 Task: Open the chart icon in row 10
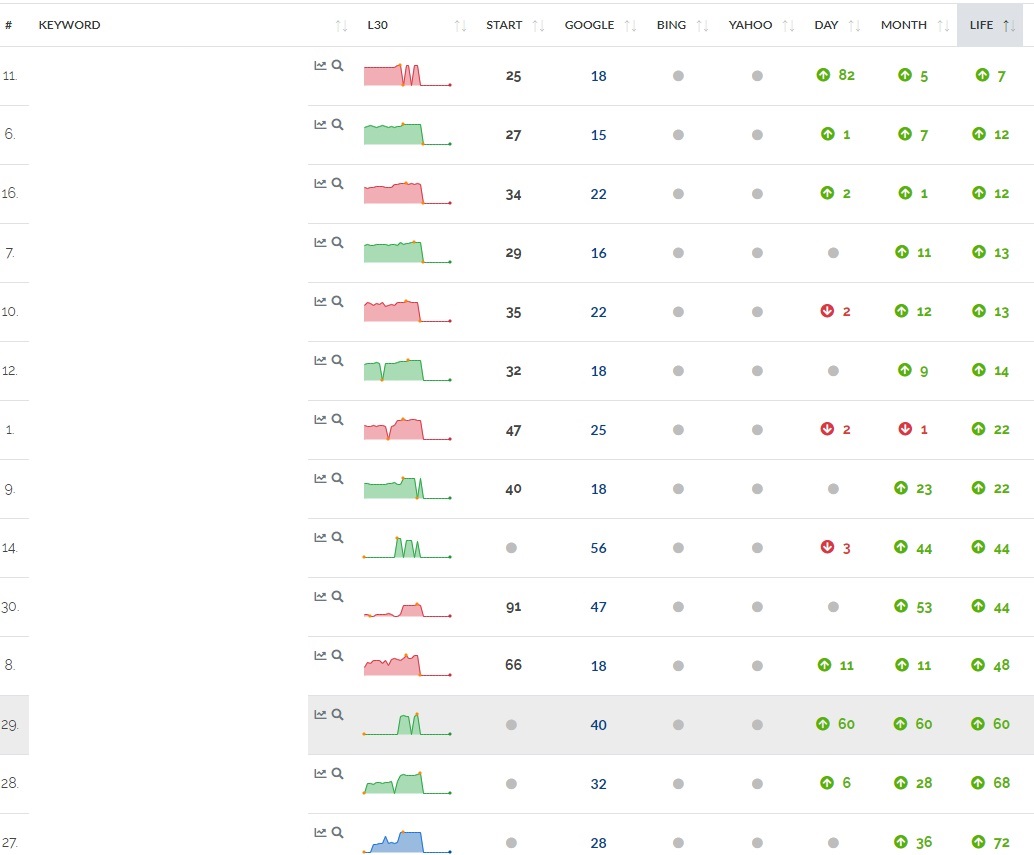320,301
